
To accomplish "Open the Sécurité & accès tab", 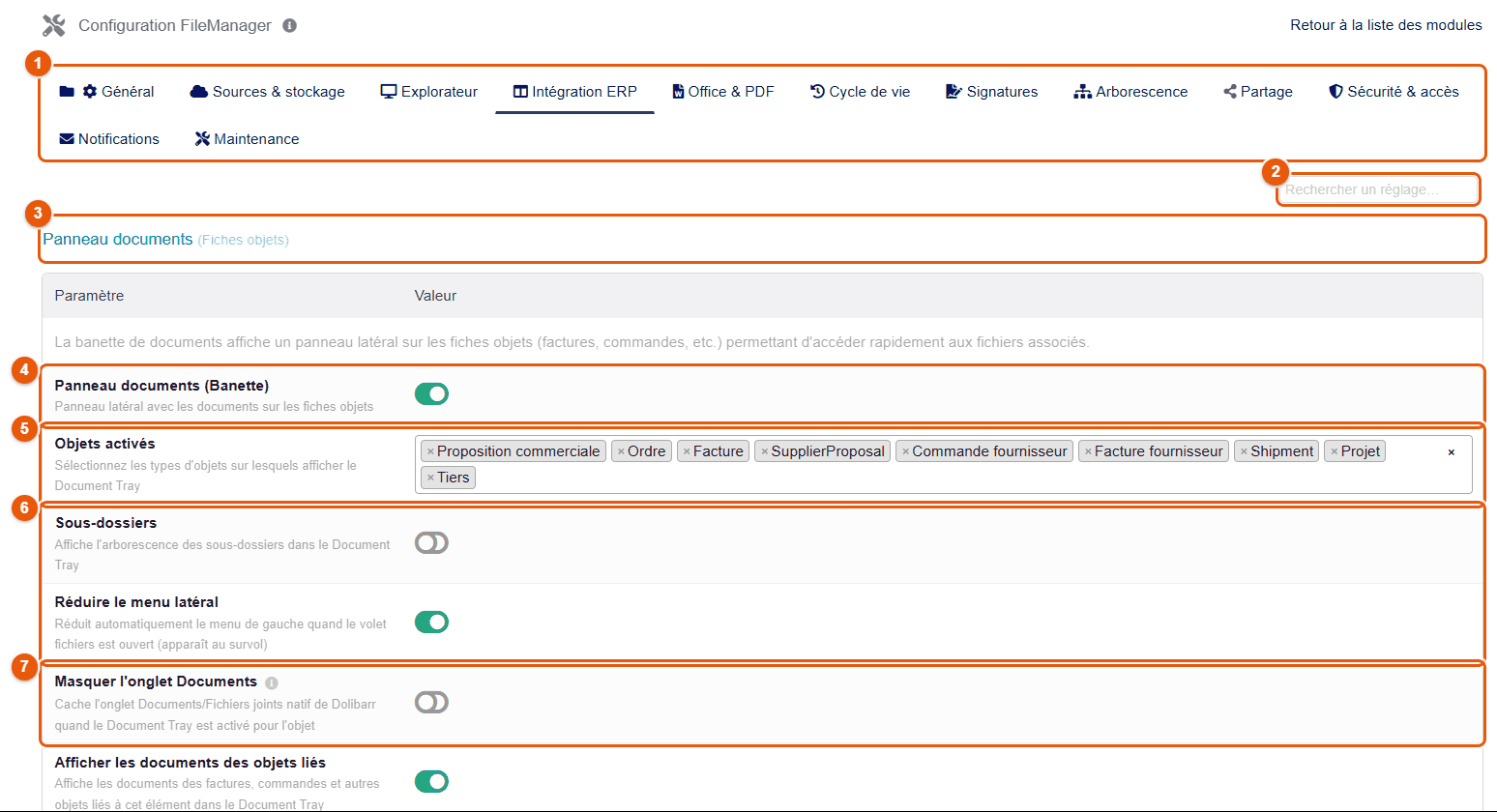I will [1394, 92].
